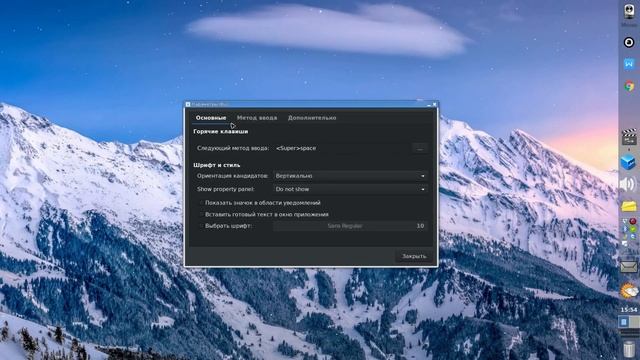Click the system tray icons cluster
The width and height of the screenshot is (640, 360).
tap(629, 232)
